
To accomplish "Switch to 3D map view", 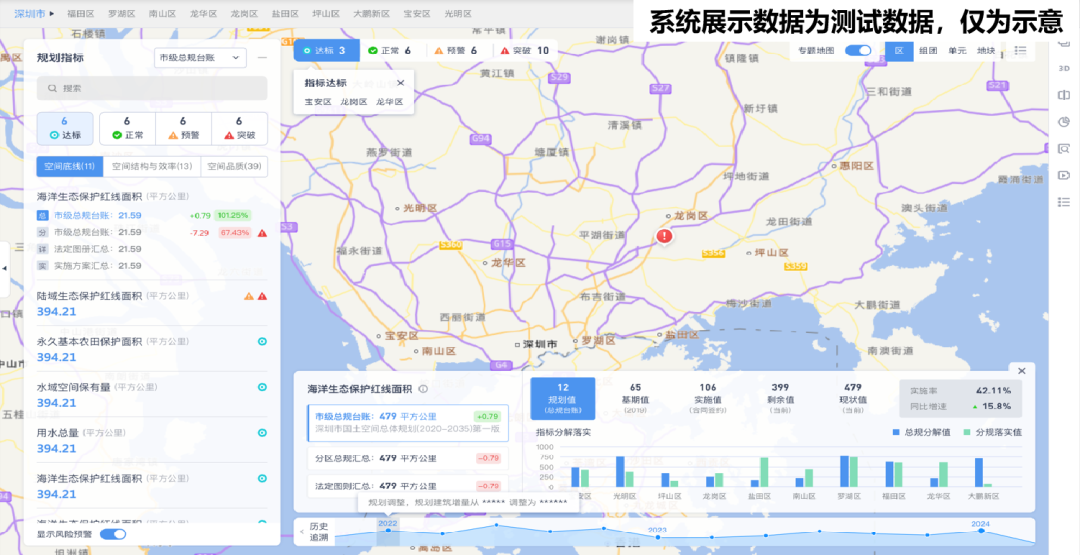I will tap(1064, 68).
